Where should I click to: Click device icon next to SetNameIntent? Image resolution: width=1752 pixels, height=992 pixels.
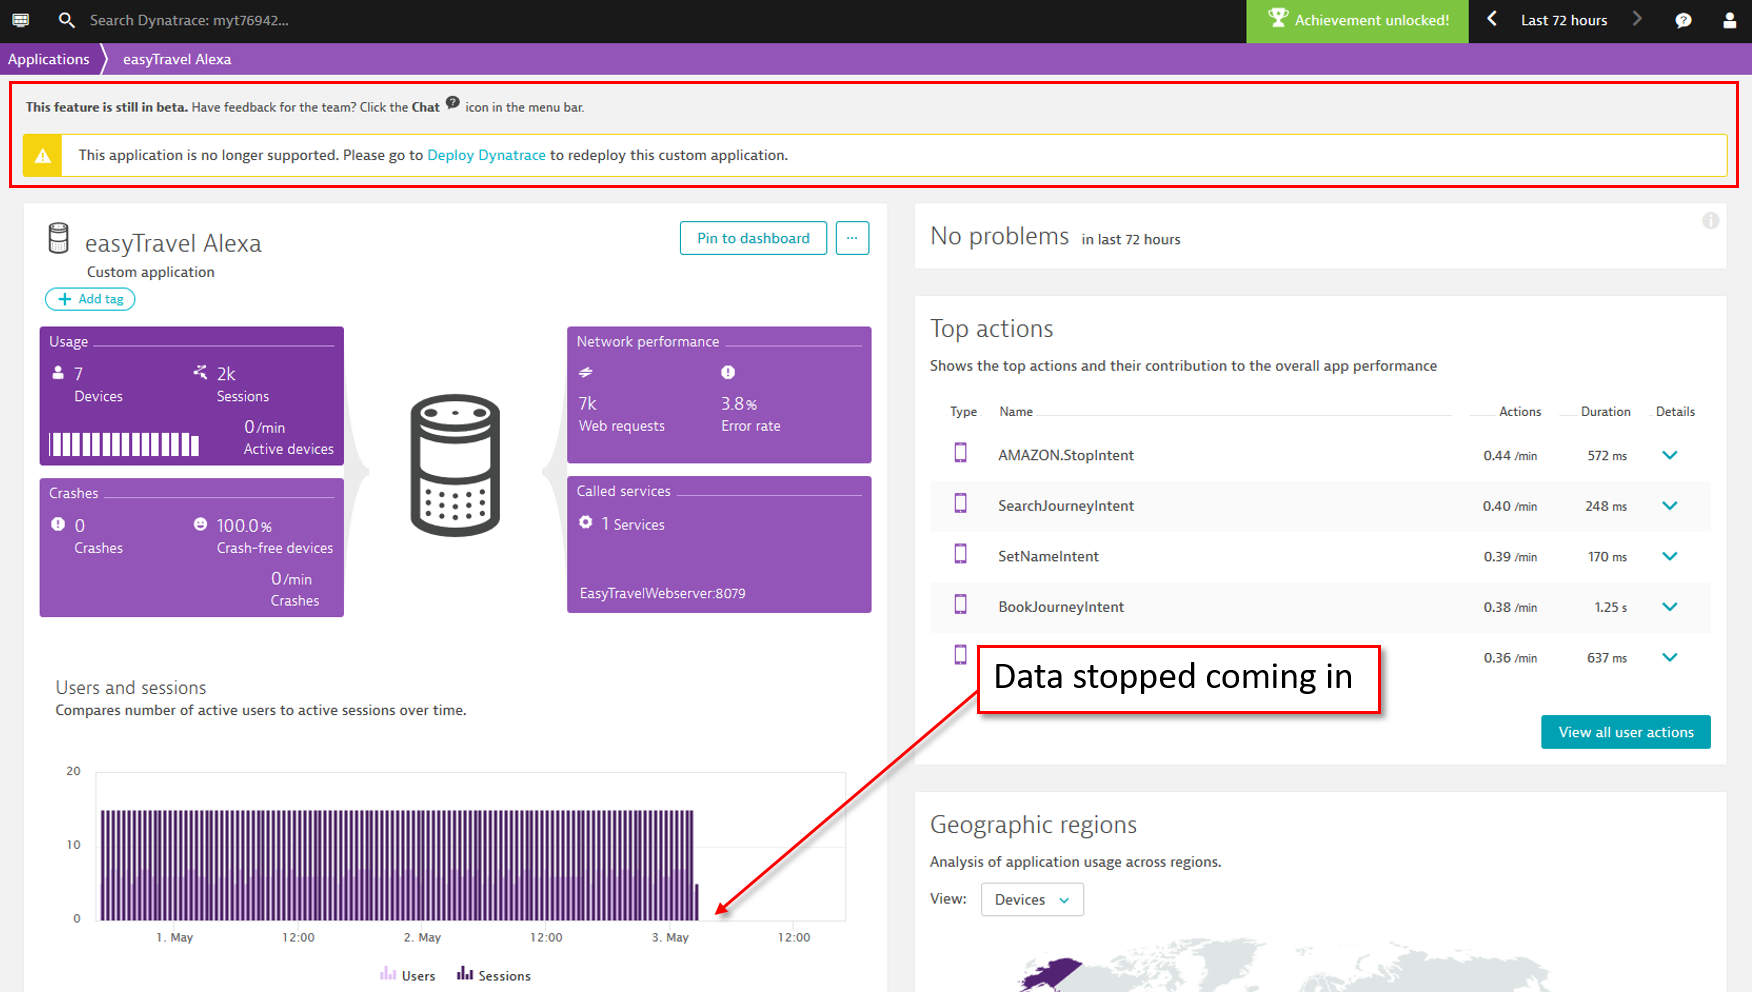pos(960,554)
